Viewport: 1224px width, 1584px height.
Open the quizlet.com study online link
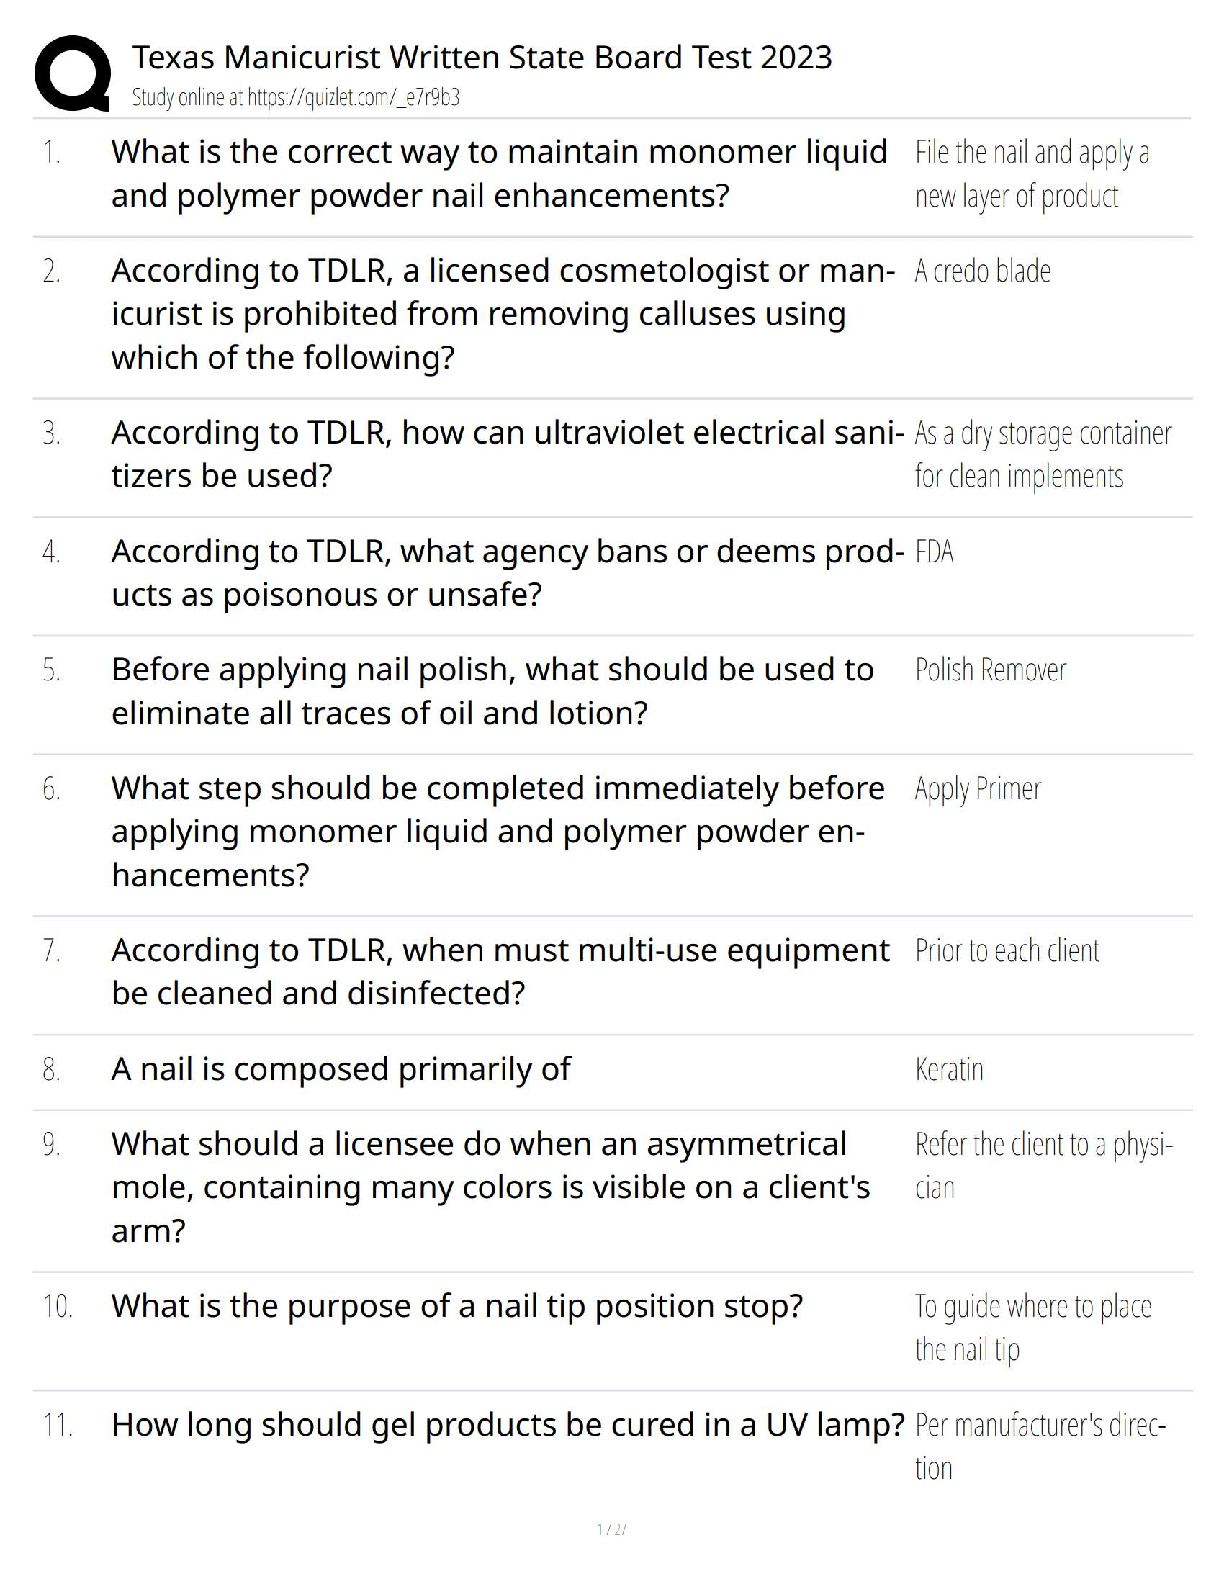[x=295, y=97]
